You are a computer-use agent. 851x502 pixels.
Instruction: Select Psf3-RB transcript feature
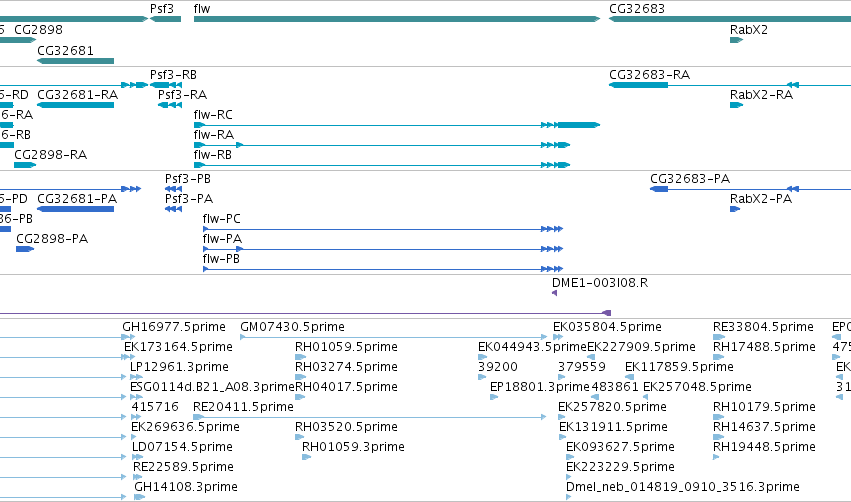click(x=166, y=85)
